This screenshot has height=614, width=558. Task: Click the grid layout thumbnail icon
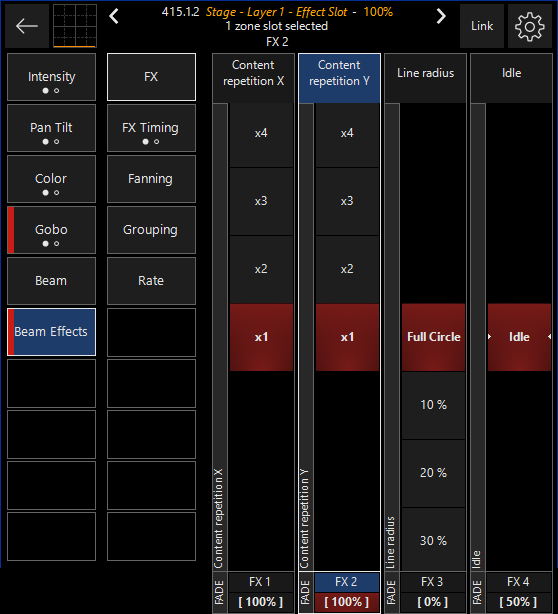75,26
